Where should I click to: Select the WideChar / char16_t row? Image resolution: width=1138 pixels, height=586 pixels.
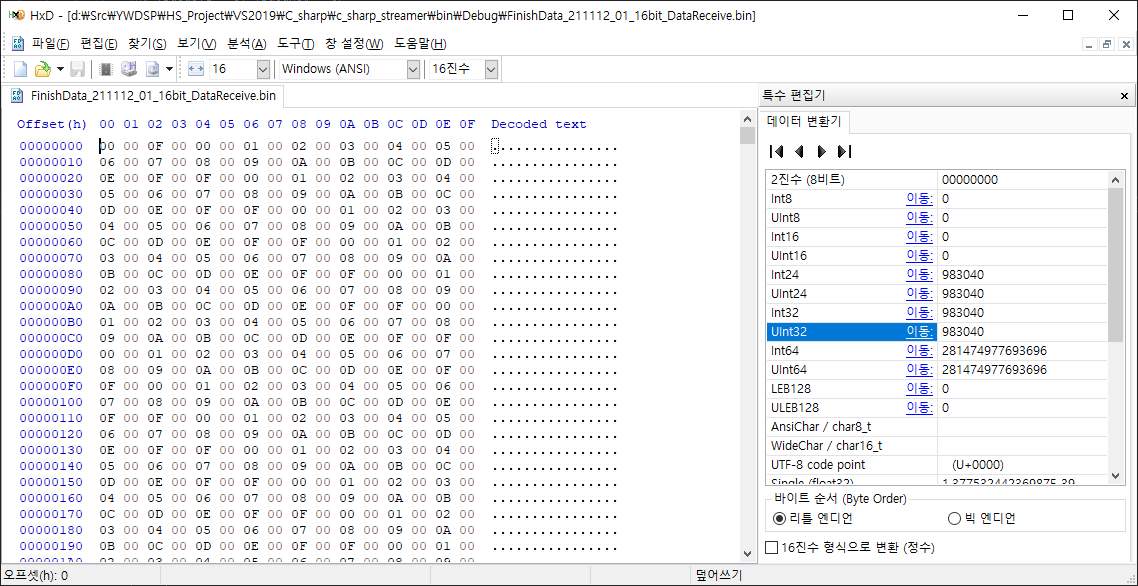(x=937, y=446)
